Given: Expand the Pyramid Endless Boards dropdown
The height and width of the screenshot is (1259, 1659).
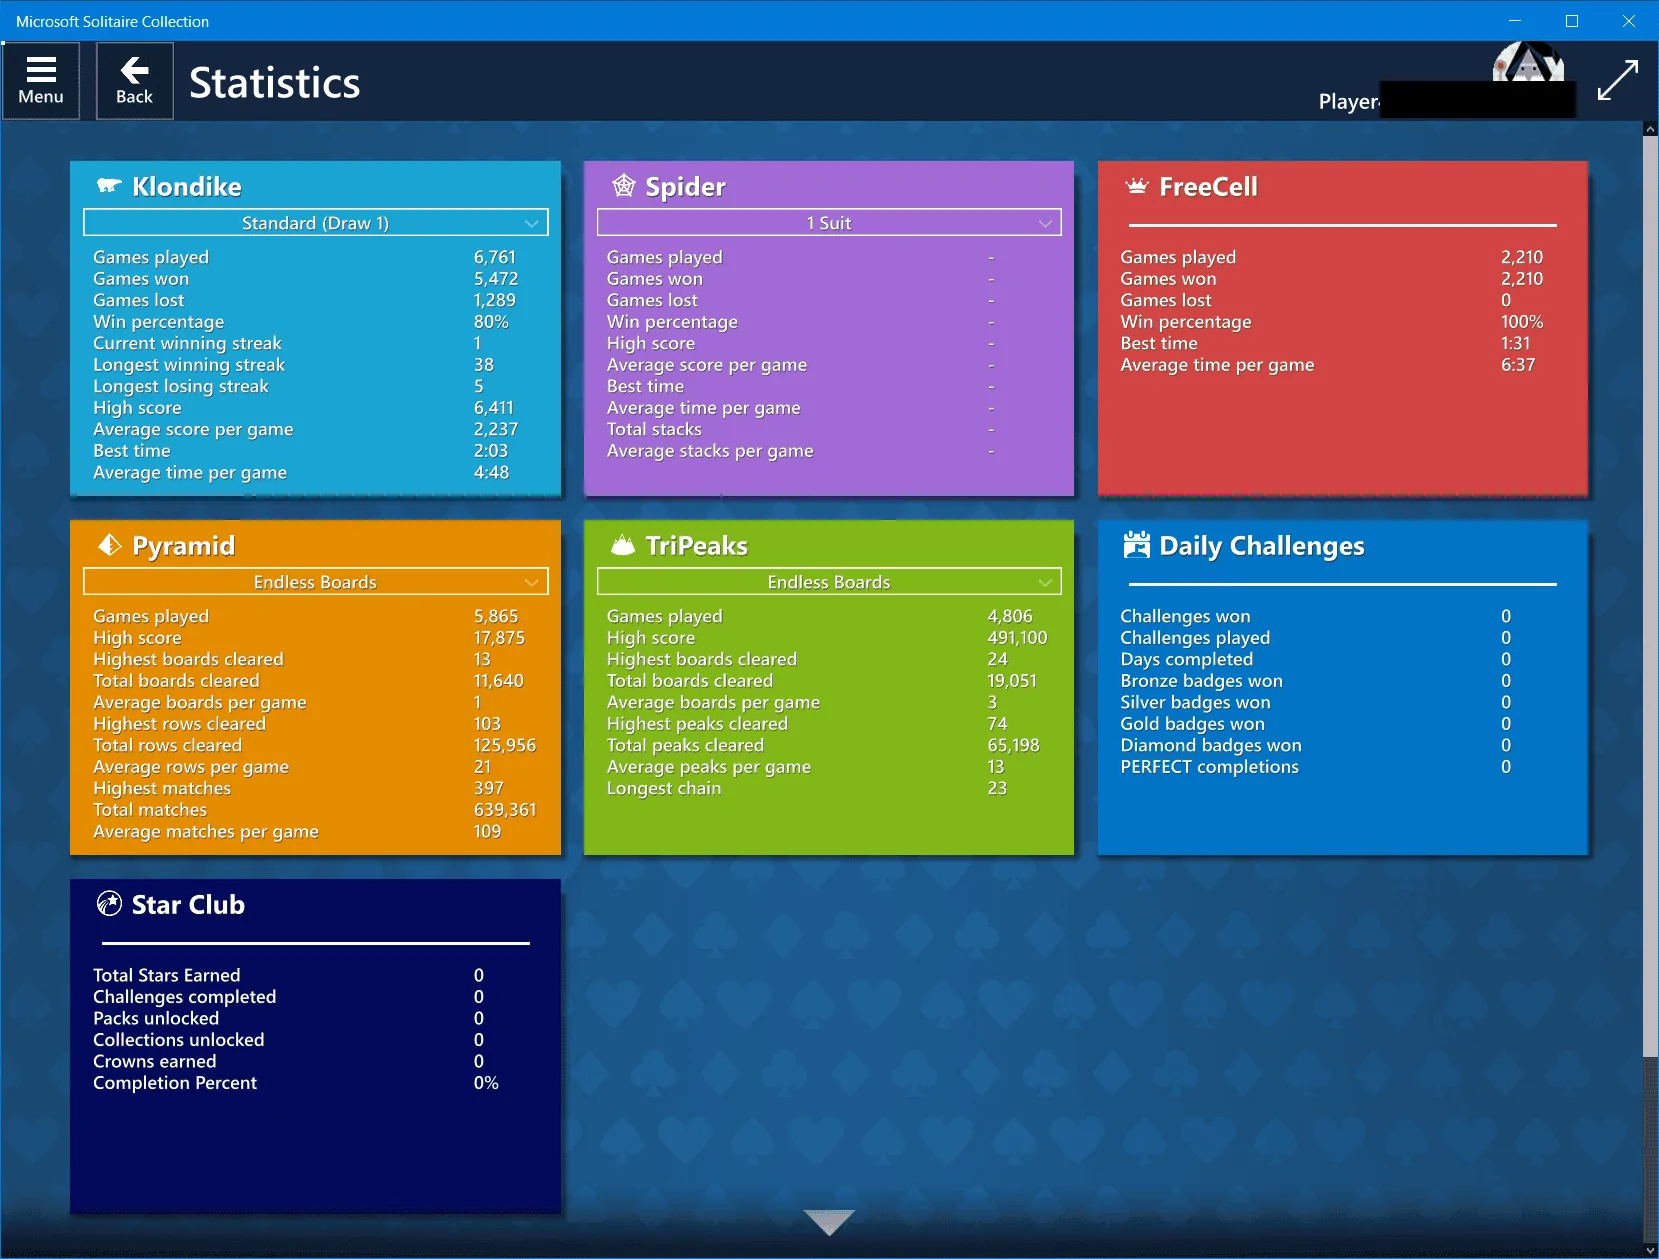Looking at the screenshot, I should tap(316, 582).
